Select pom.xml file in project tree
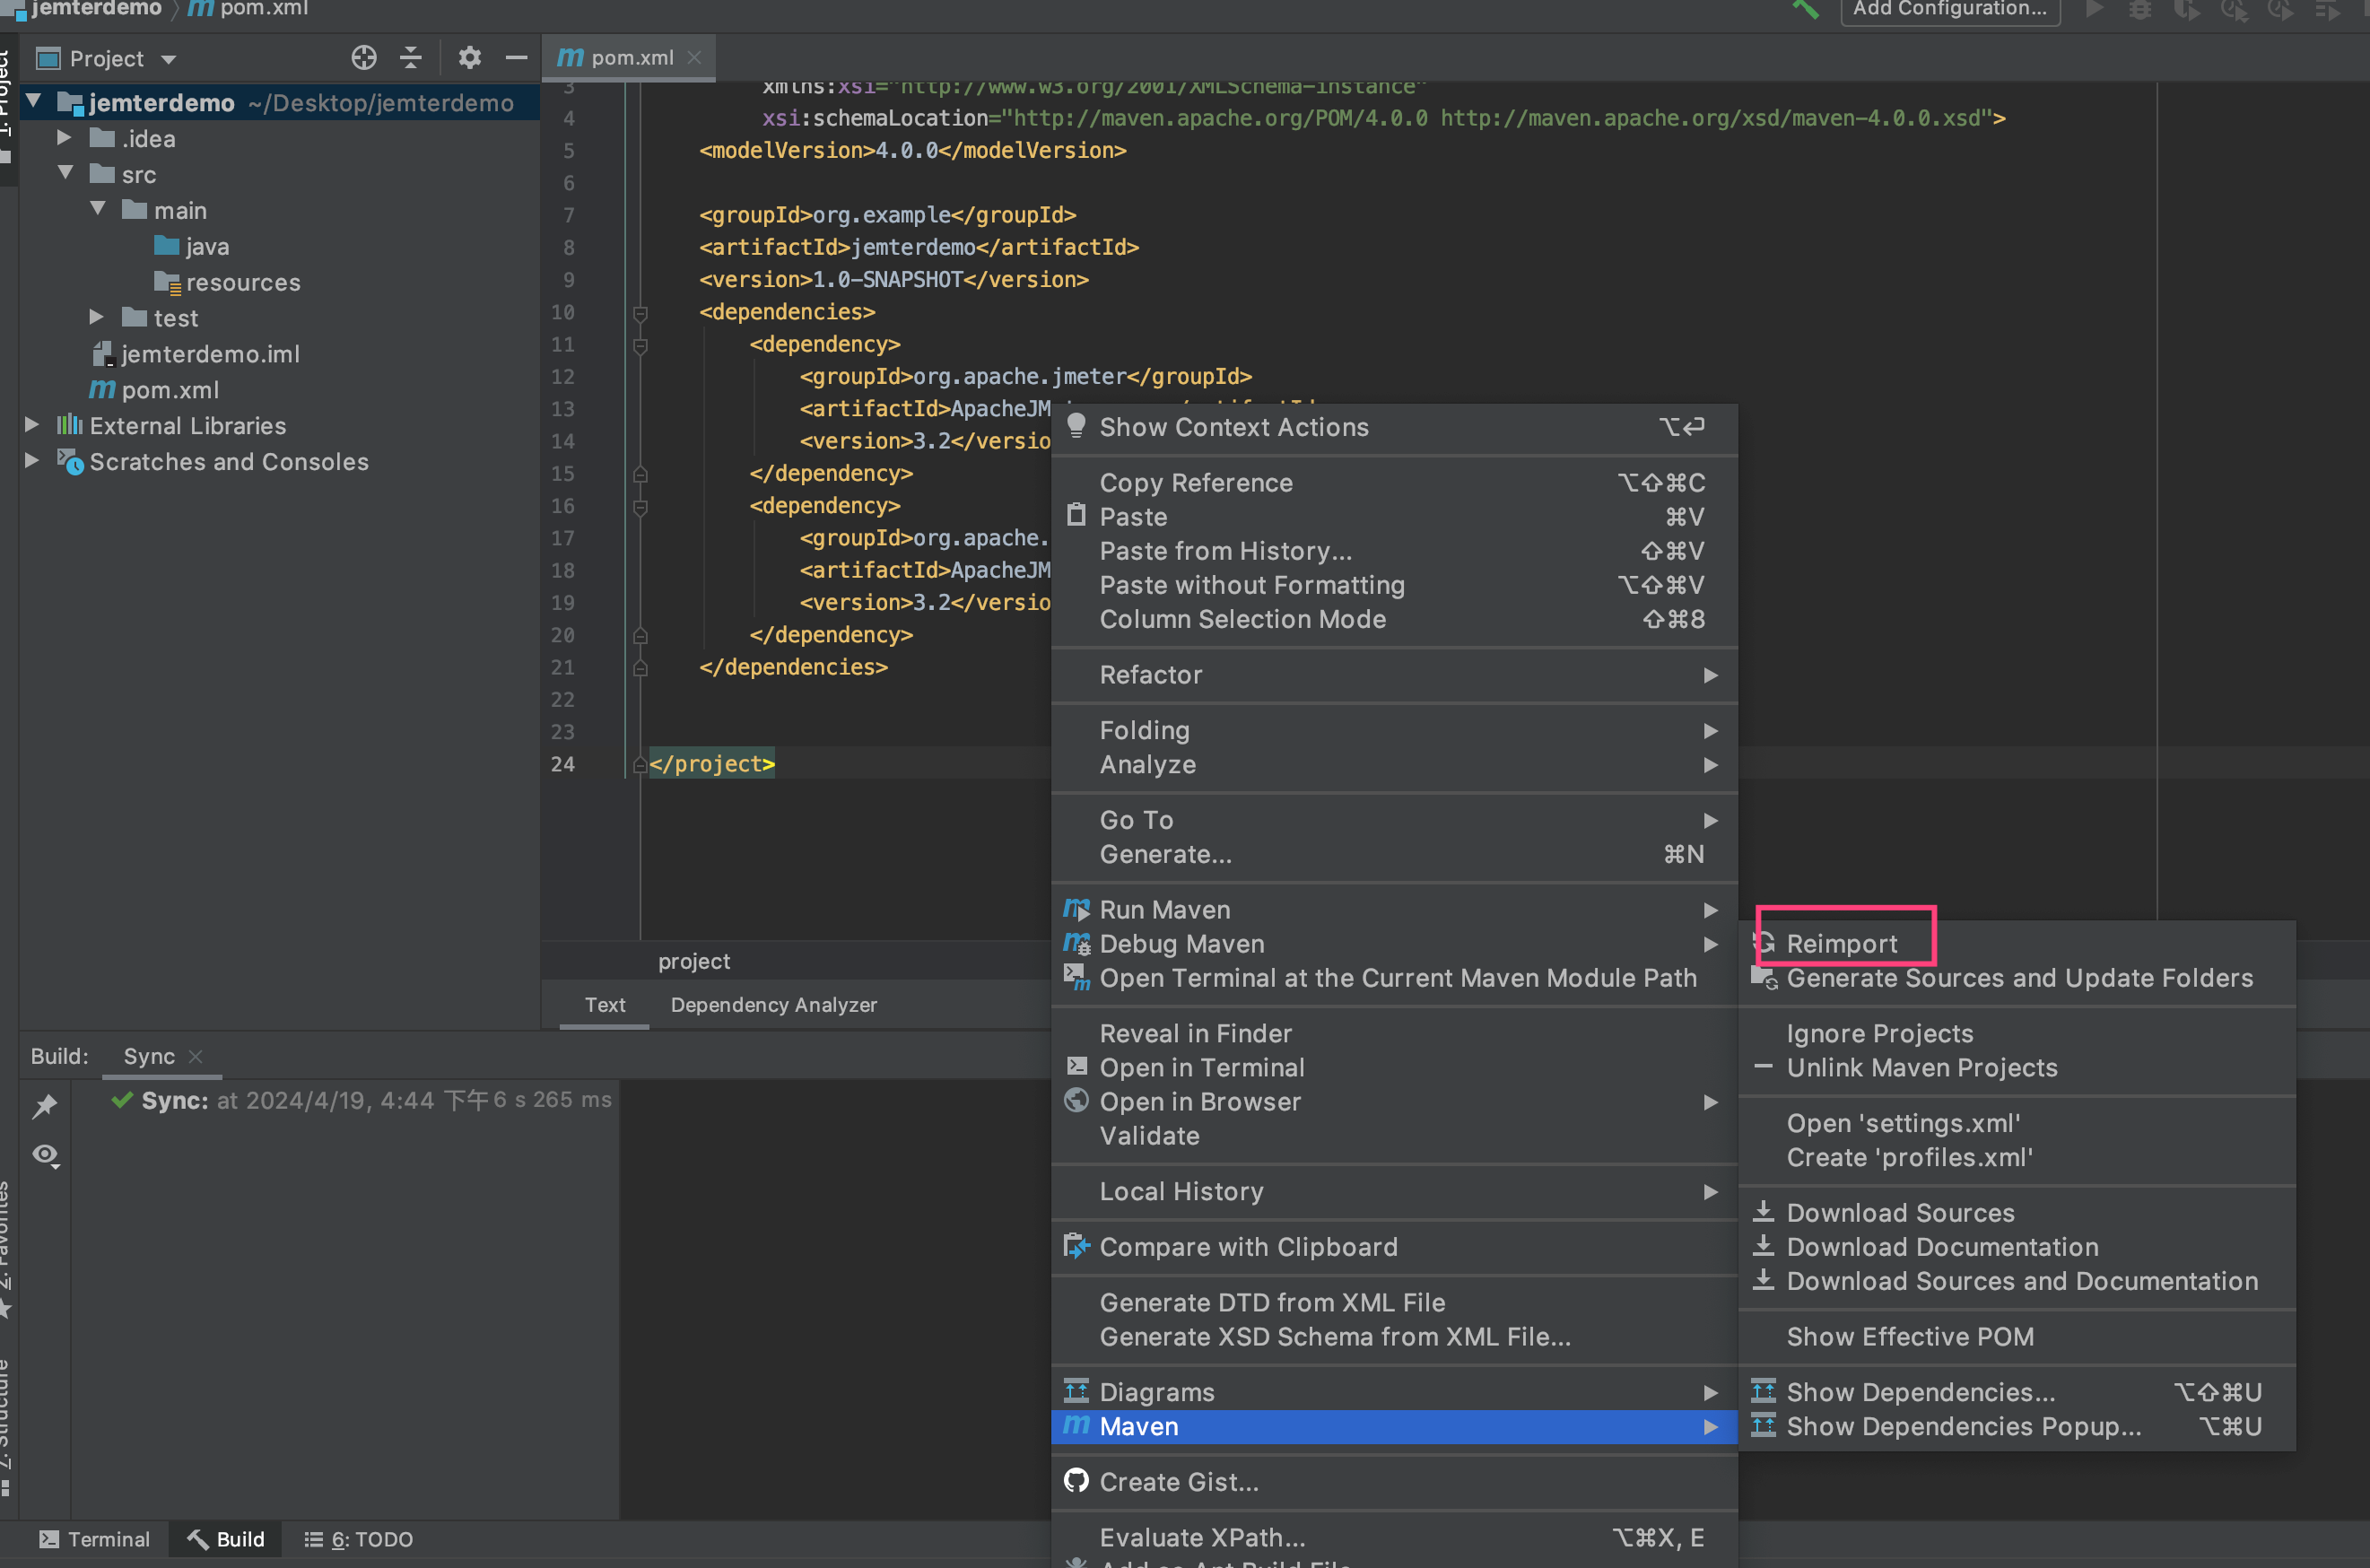The image size is (2370, 1568). pos(169,390)
